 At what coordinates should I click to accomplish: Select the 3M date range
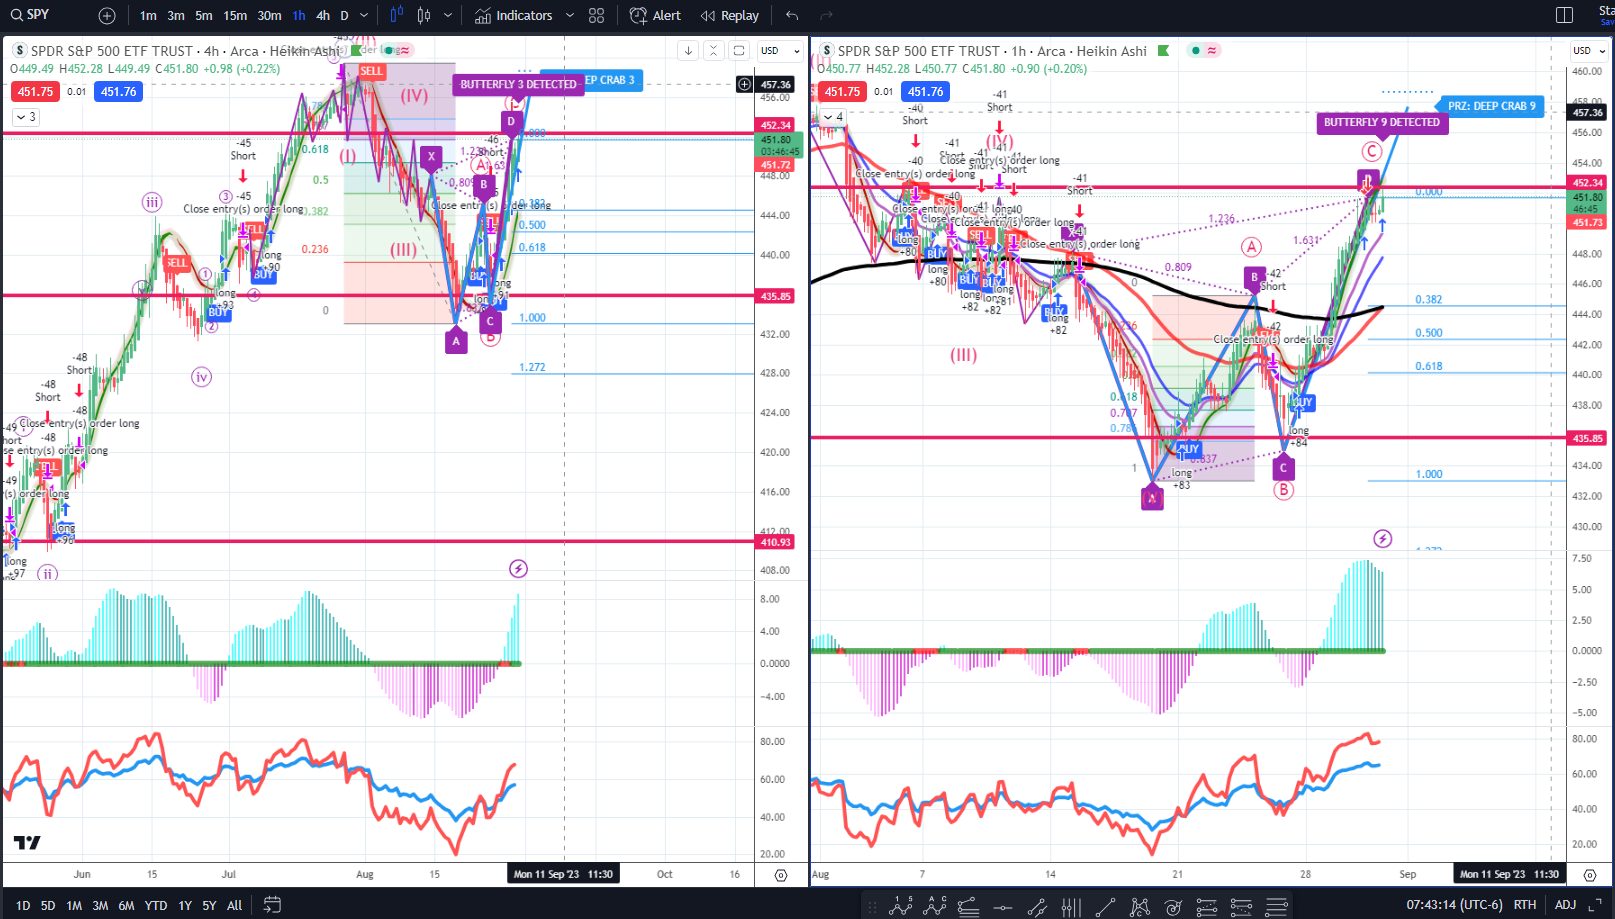point(100,906)
